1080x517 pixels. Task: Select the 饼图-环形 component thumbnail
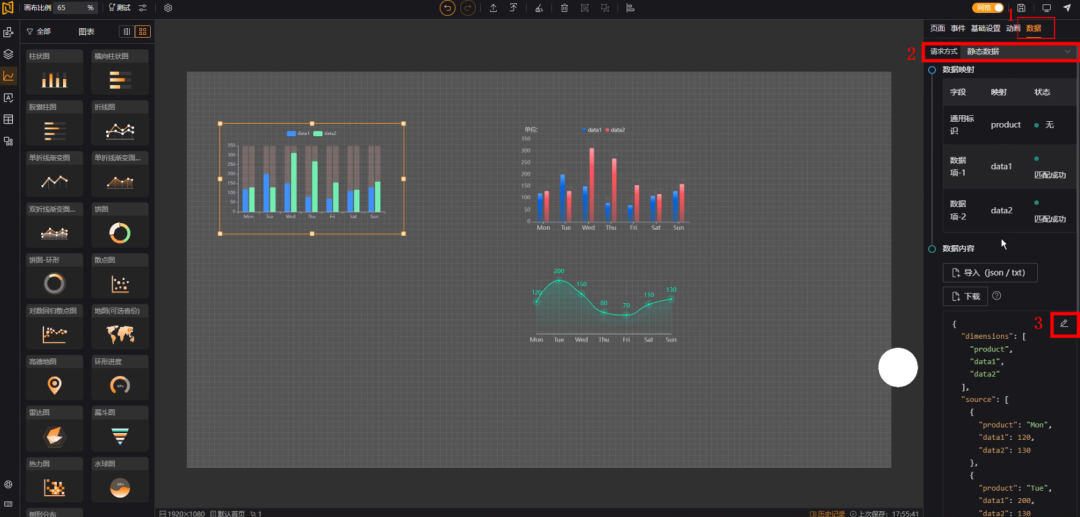point(54,276)
